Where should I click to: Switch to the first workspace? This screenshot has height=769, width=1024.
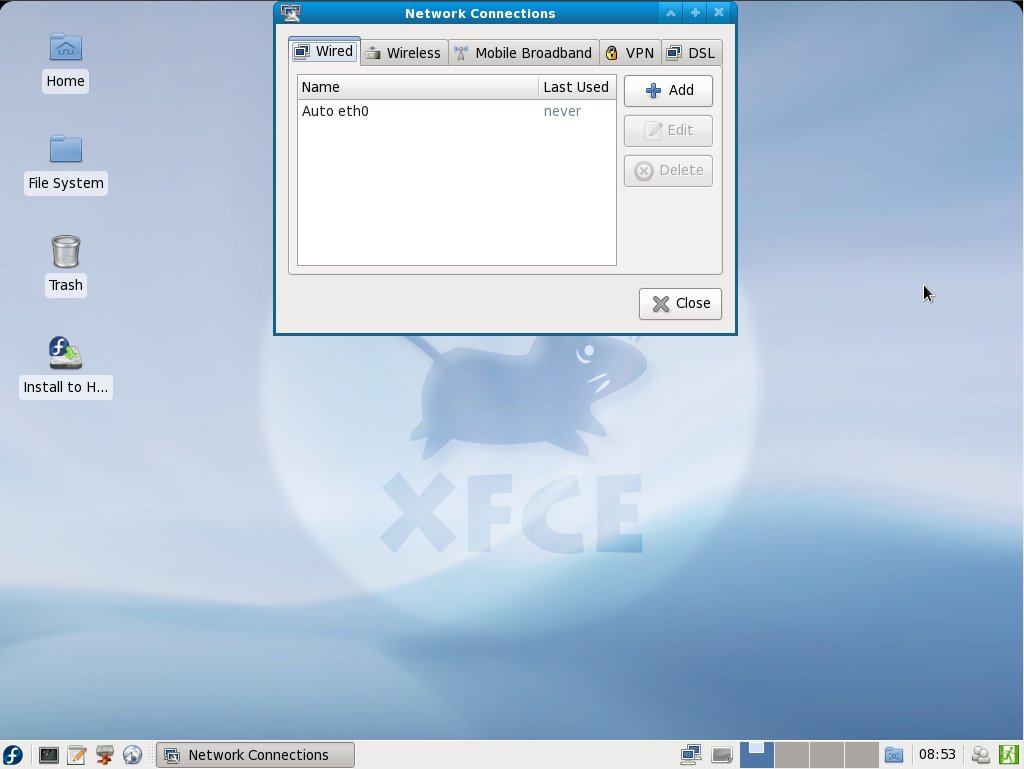tap(756, 755)
